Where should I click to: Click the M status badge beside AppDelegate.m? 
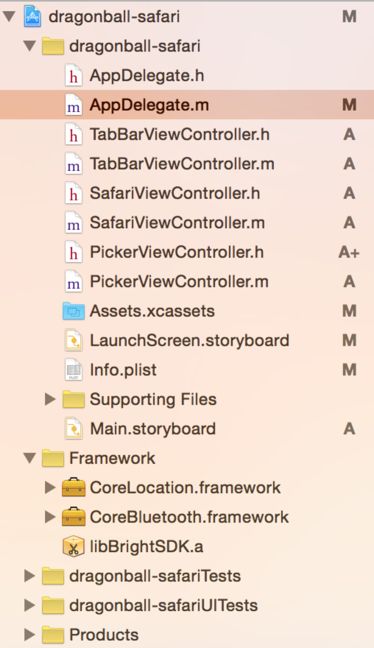tap(349, 105)
